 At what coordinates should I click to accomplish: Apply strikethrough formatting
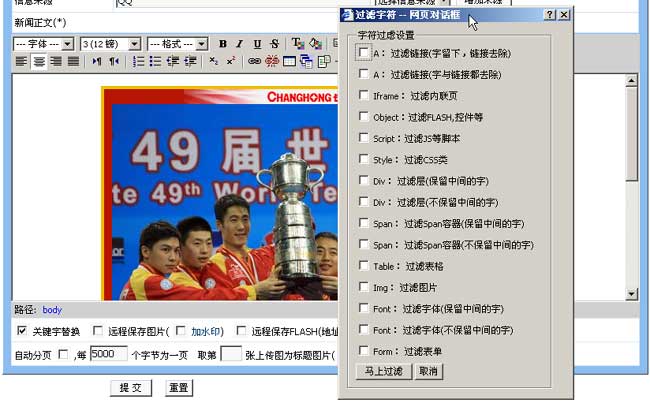click(274, 44)
